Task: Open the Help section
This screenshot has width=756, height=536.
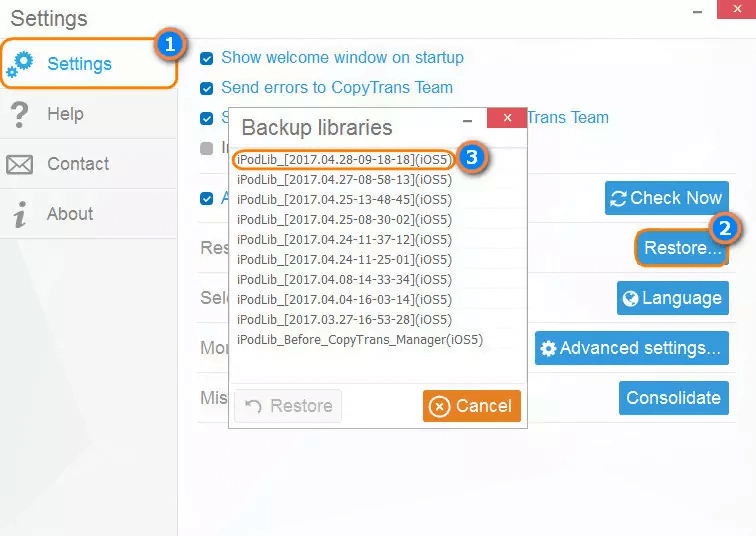Action: tap(89, 114)
